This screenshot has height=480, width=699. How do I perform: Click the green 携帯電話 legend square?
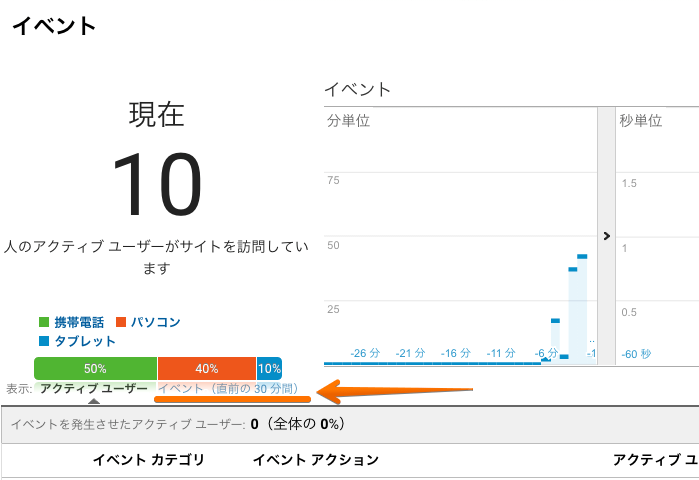pyautogui.click(x=44, y=322)
